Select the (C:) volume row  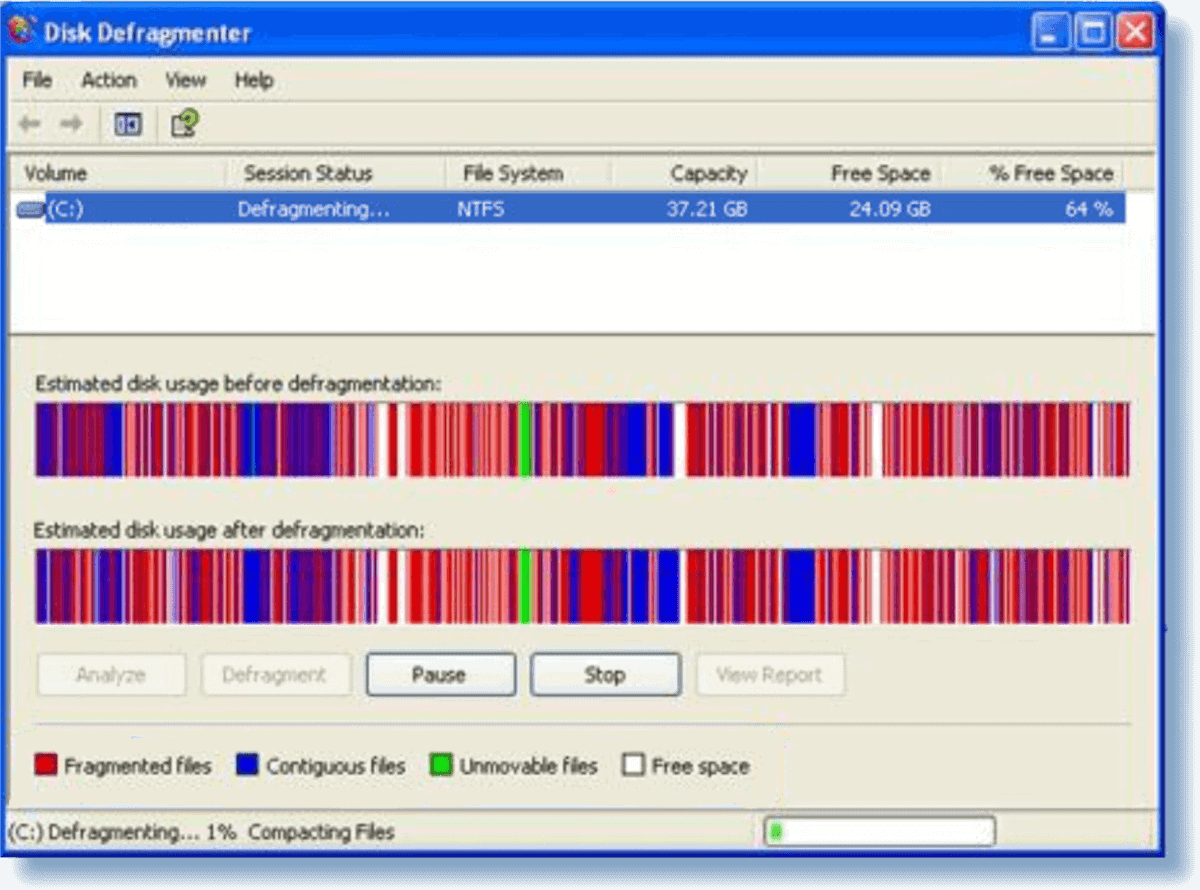(400, 208)
